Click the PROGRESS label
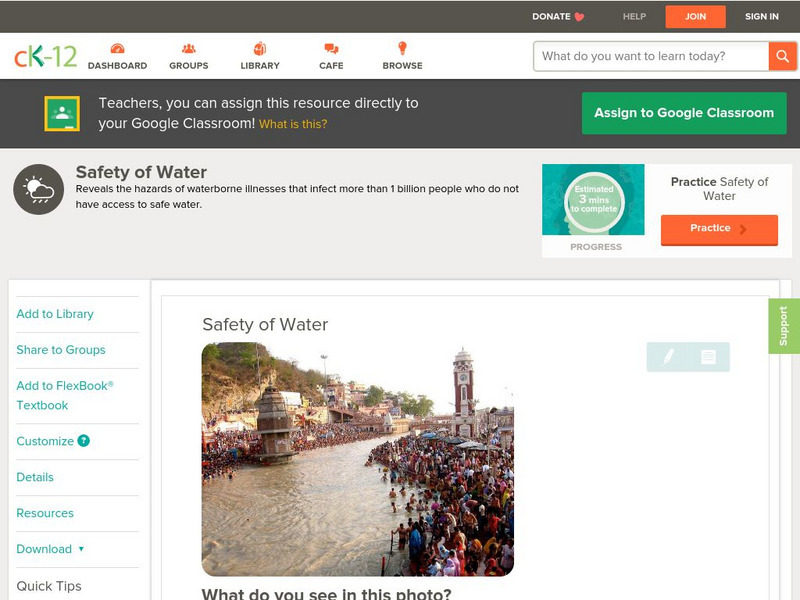Image resolution: width=800 pixels, height=600 pixels. (596, 247)
